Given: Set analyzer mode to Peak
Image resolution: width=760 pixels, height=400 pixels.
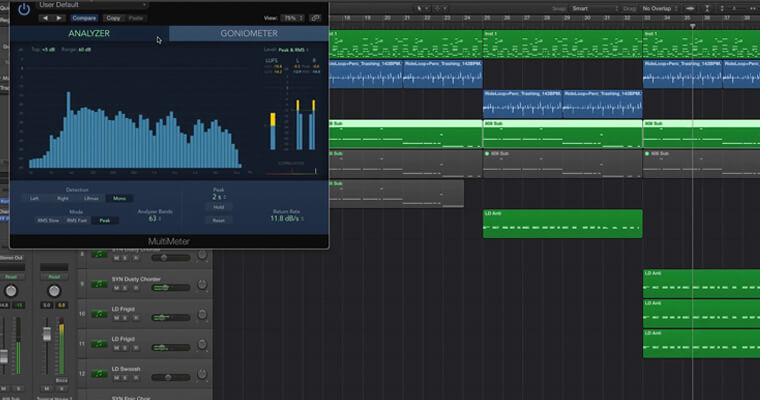Looking at the screenshot, I should click(104, 220).
